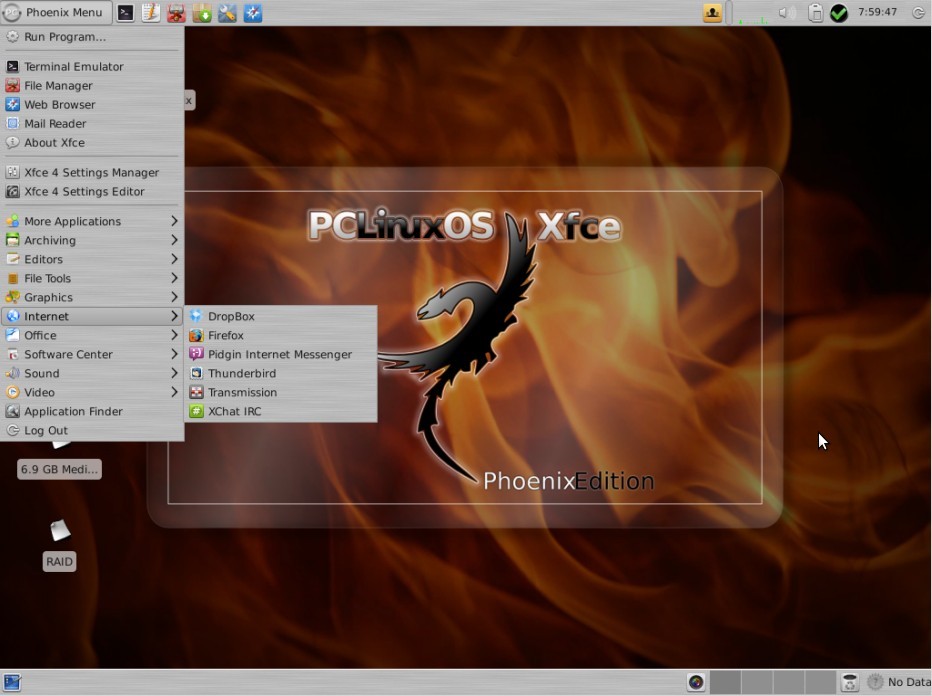The width and height of the screenshot is (932, 696).
Task: Click the RAID desktop label
Action: point(59,562)
